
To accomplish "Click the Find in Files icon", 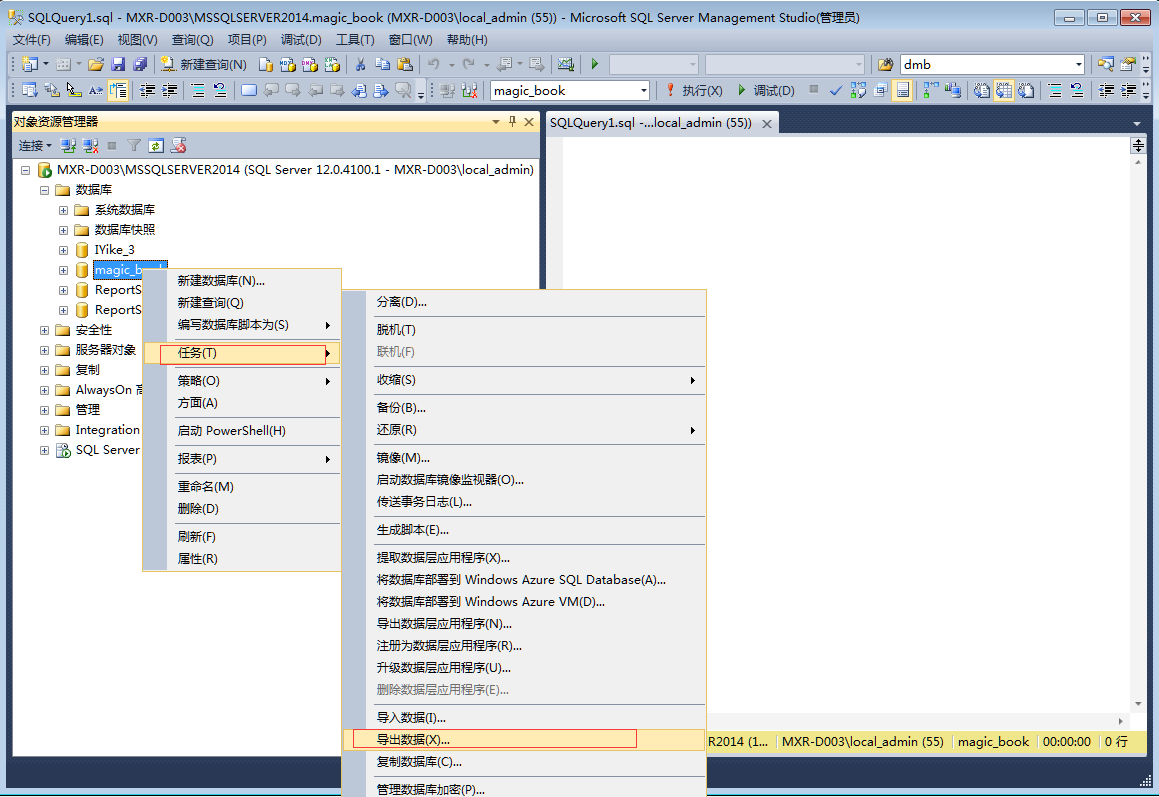I will (x=885, y=64).
